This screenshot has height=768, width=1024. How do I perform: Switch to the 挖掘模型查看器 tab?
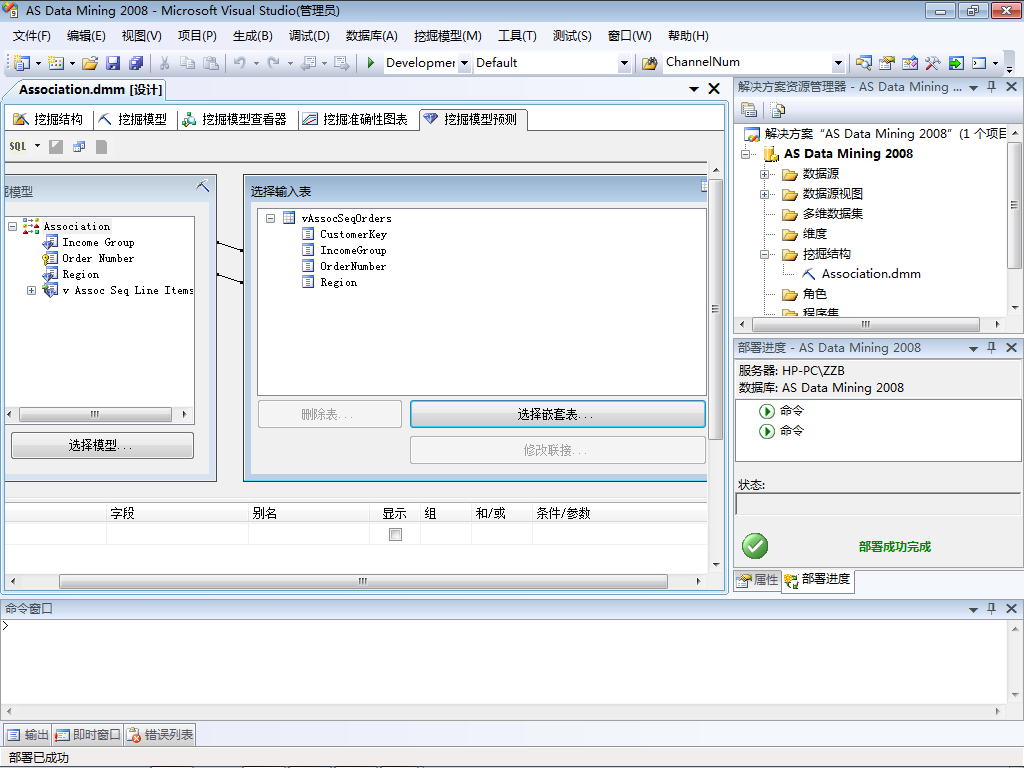235,119
